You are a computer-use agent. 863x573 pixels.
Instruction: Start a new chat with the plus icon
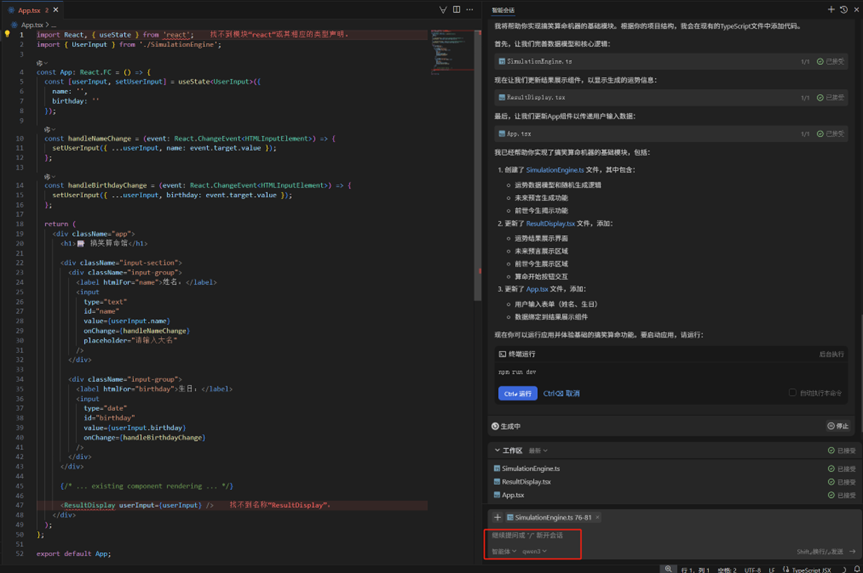(x=831, y=9)
